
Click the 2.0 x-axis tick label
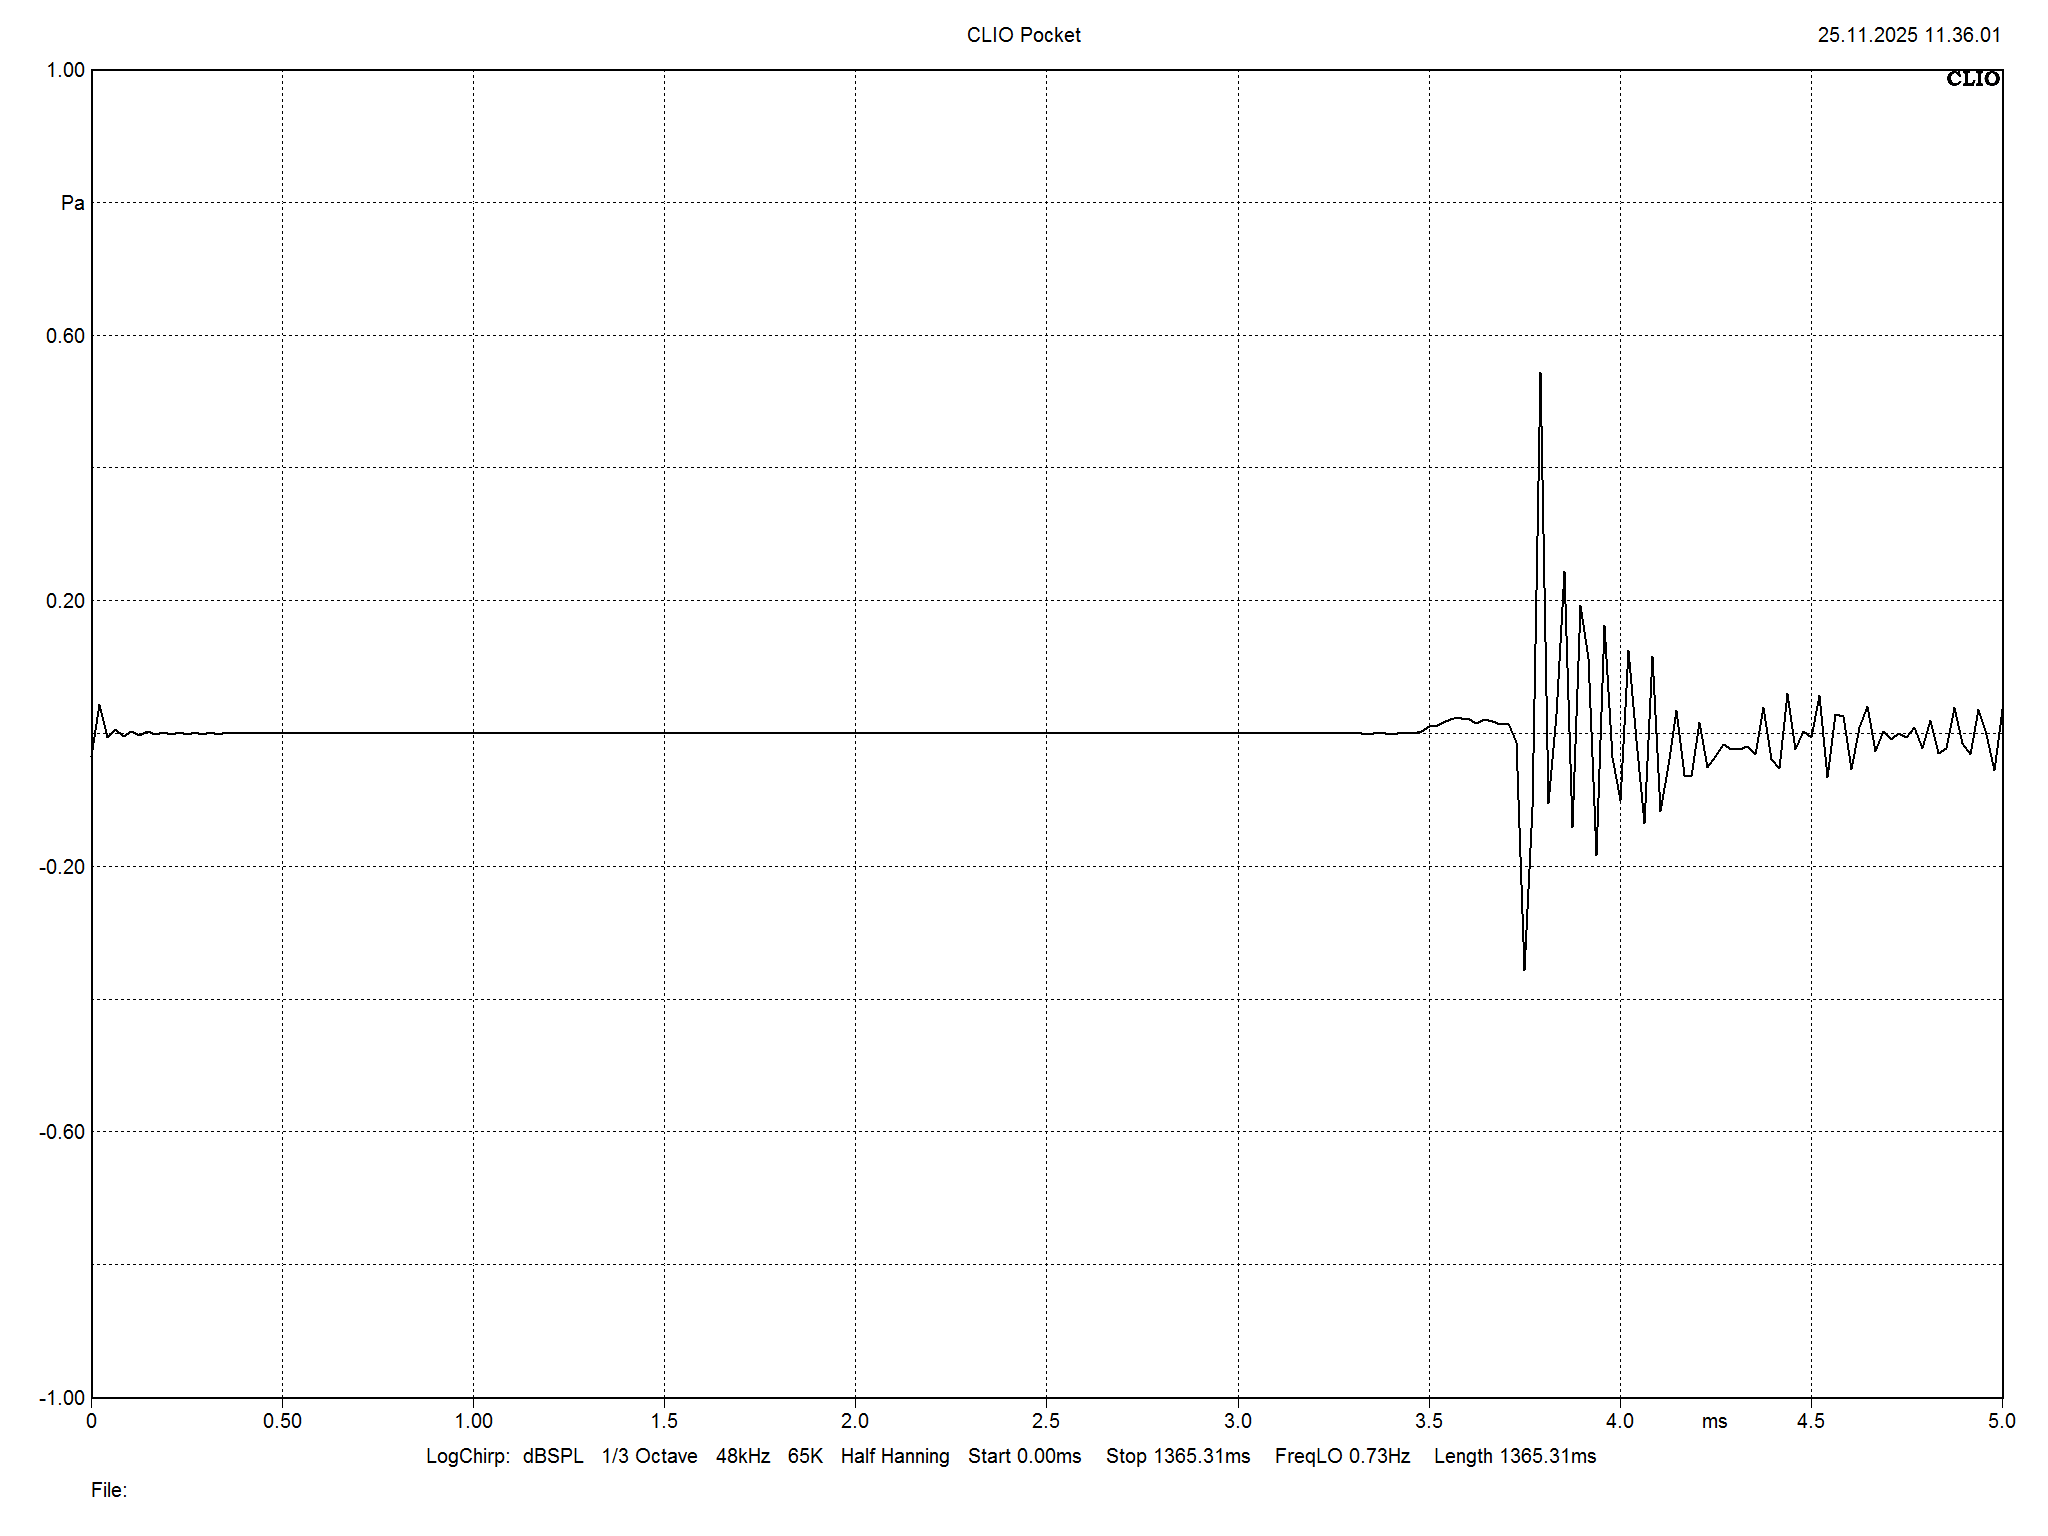click(x=855, y=1421)
